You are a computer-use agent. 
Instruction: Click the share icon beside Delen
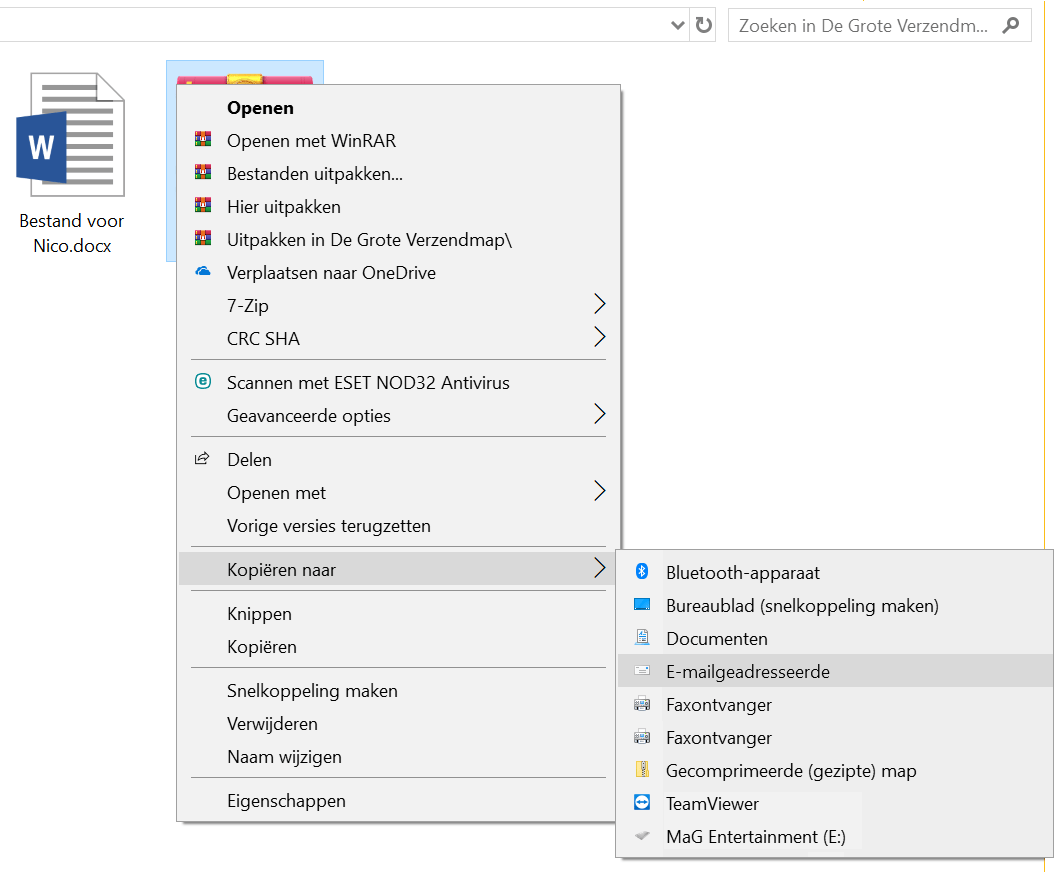pyautogui.click(x=203, y=459)
